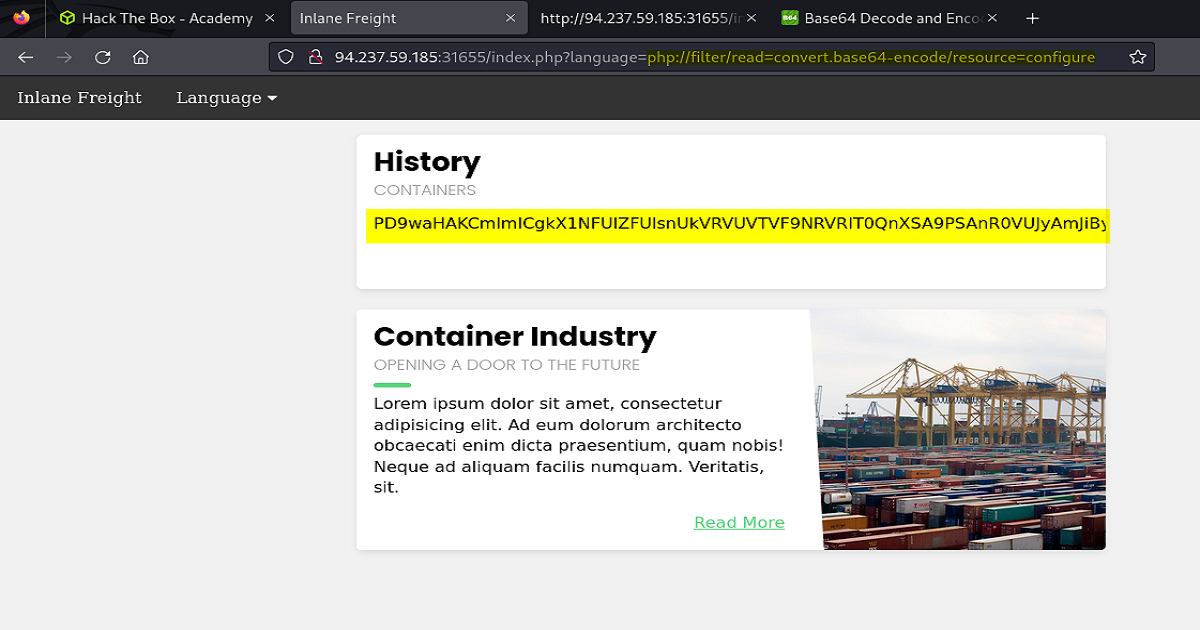Open the Firefox menu icon
1200x630 pixels.
tap(22, 17)
